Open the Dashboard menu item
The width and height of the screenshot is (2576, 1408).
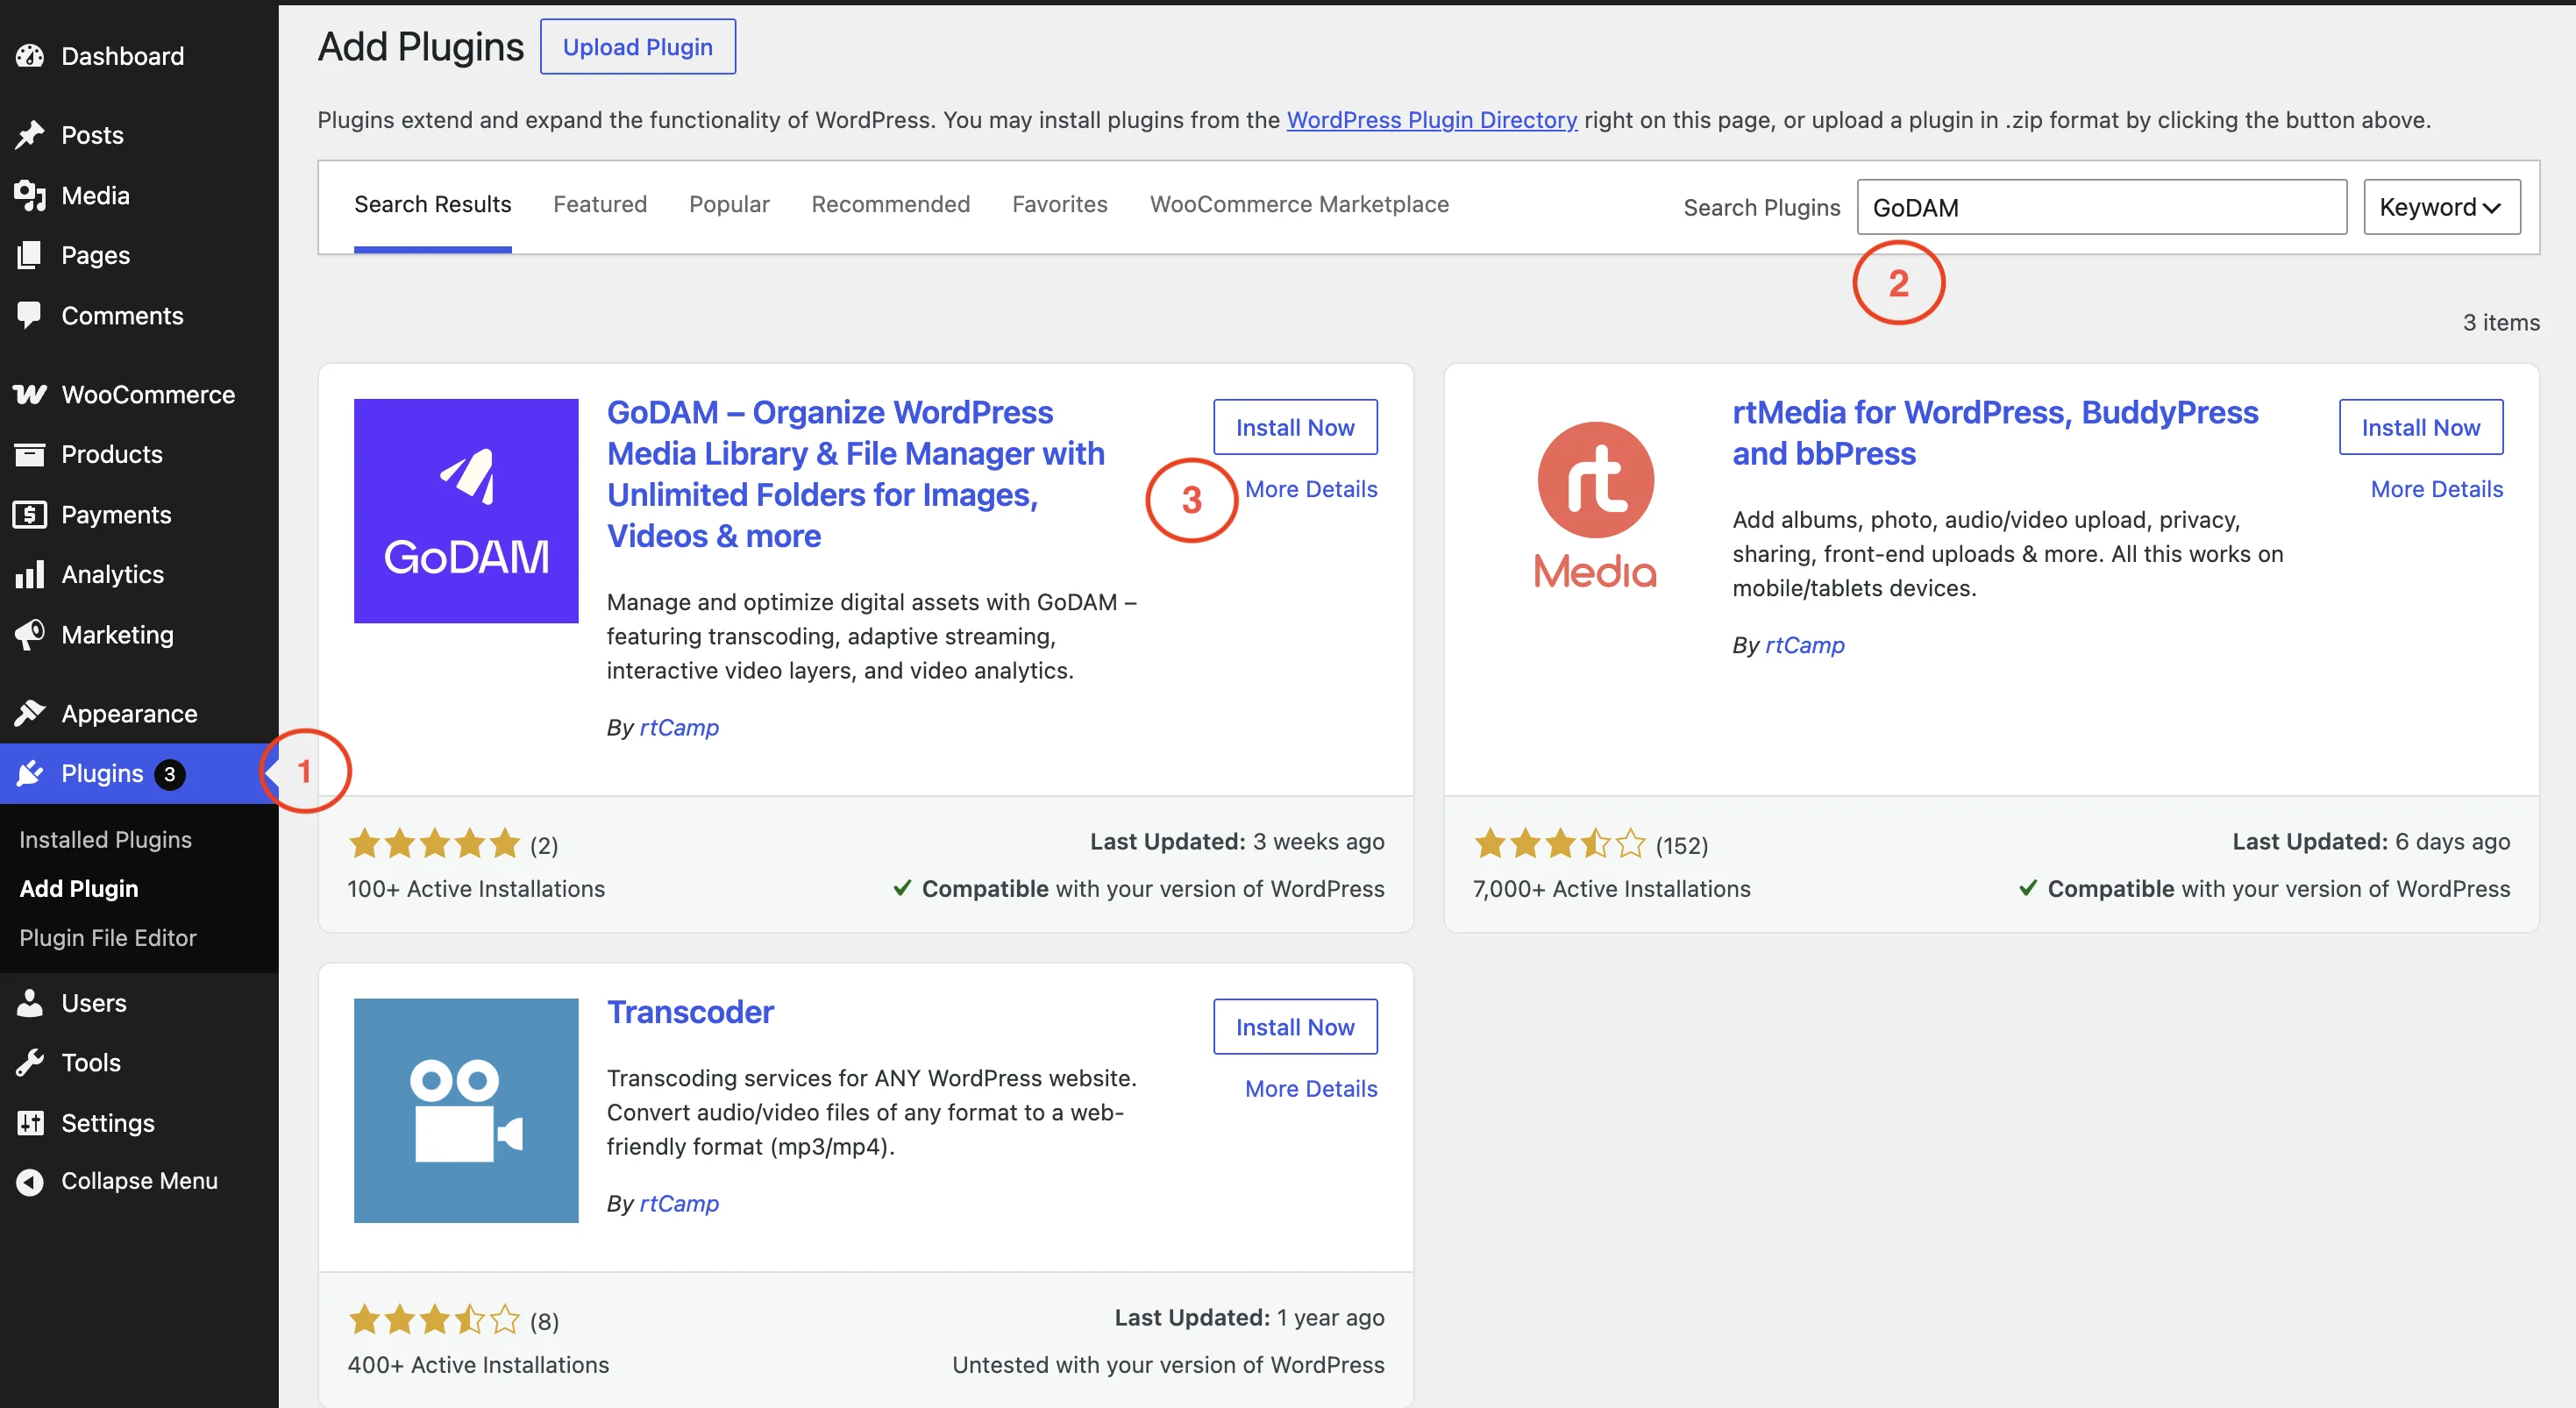pyautogui.click(x=139, y=56)
